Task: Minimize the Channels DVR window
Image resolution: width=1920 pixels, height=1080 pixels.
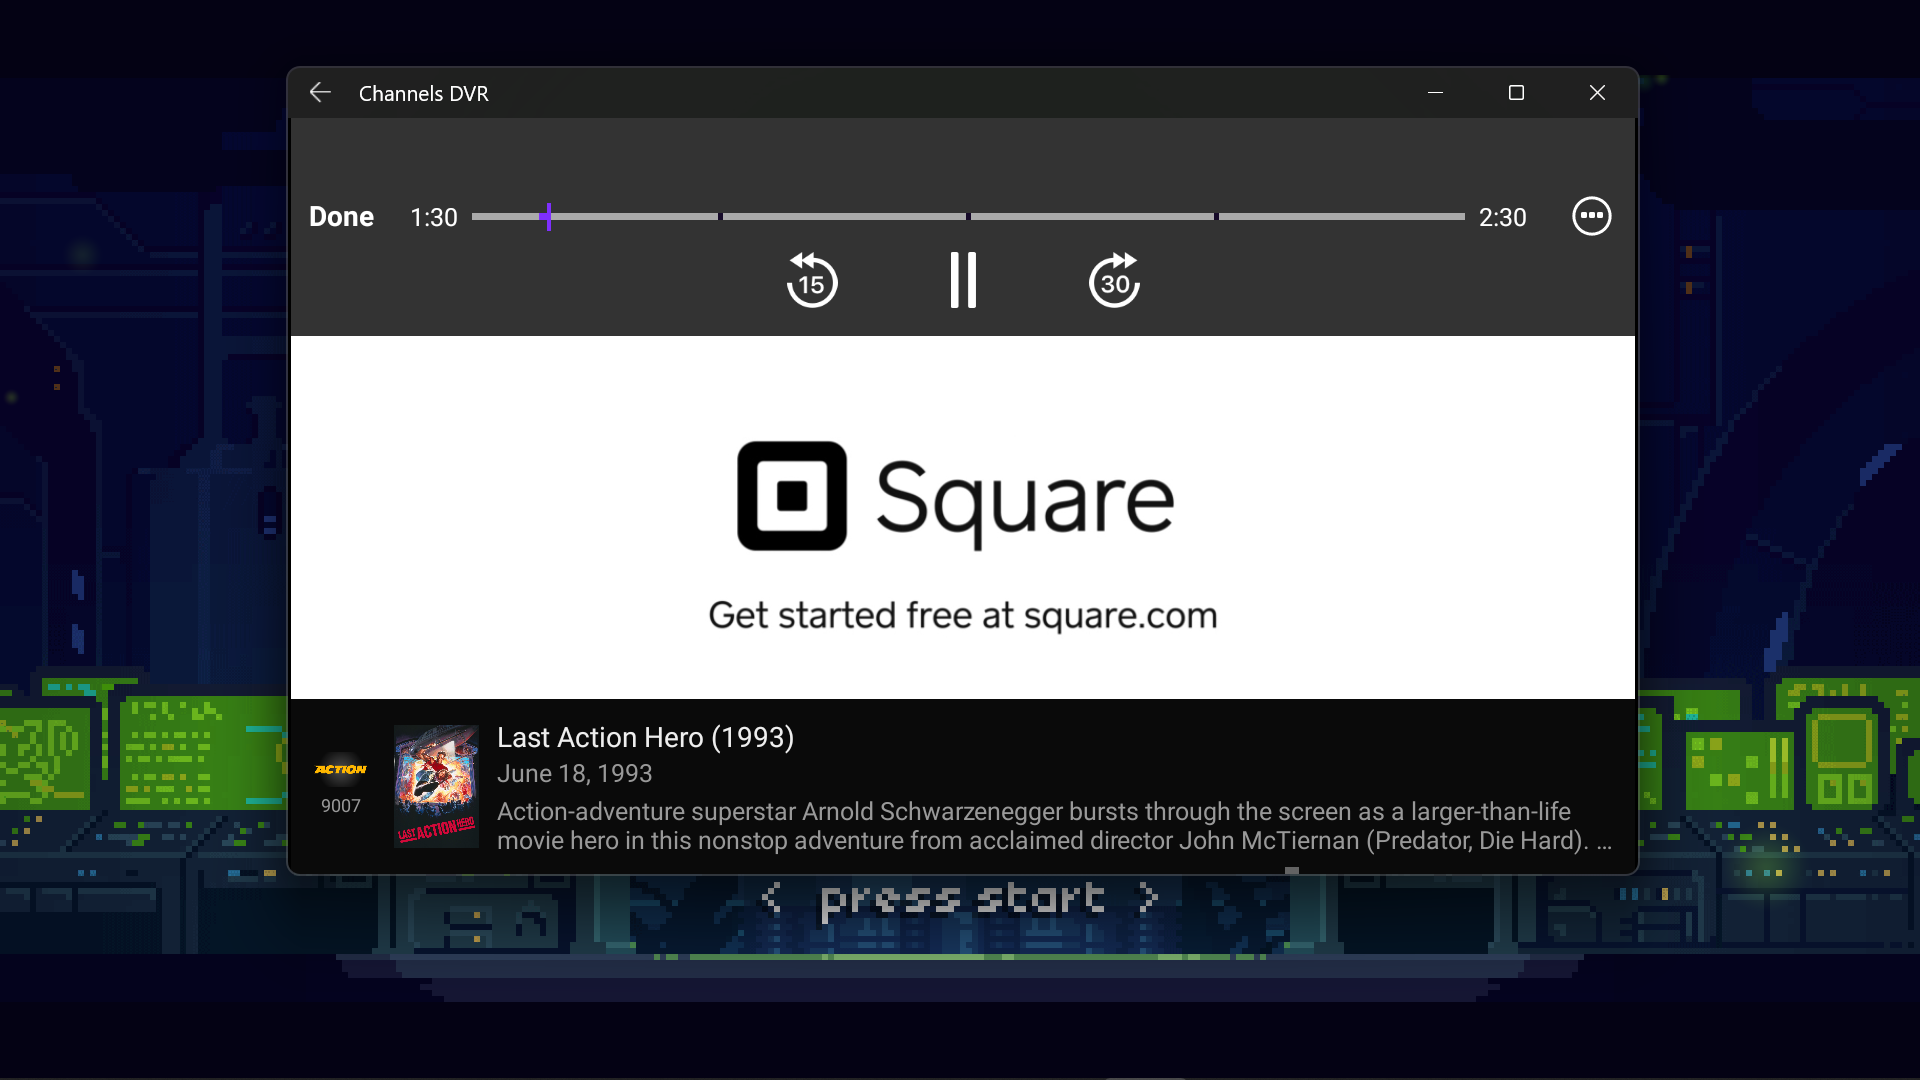Action: (1435, 93)
